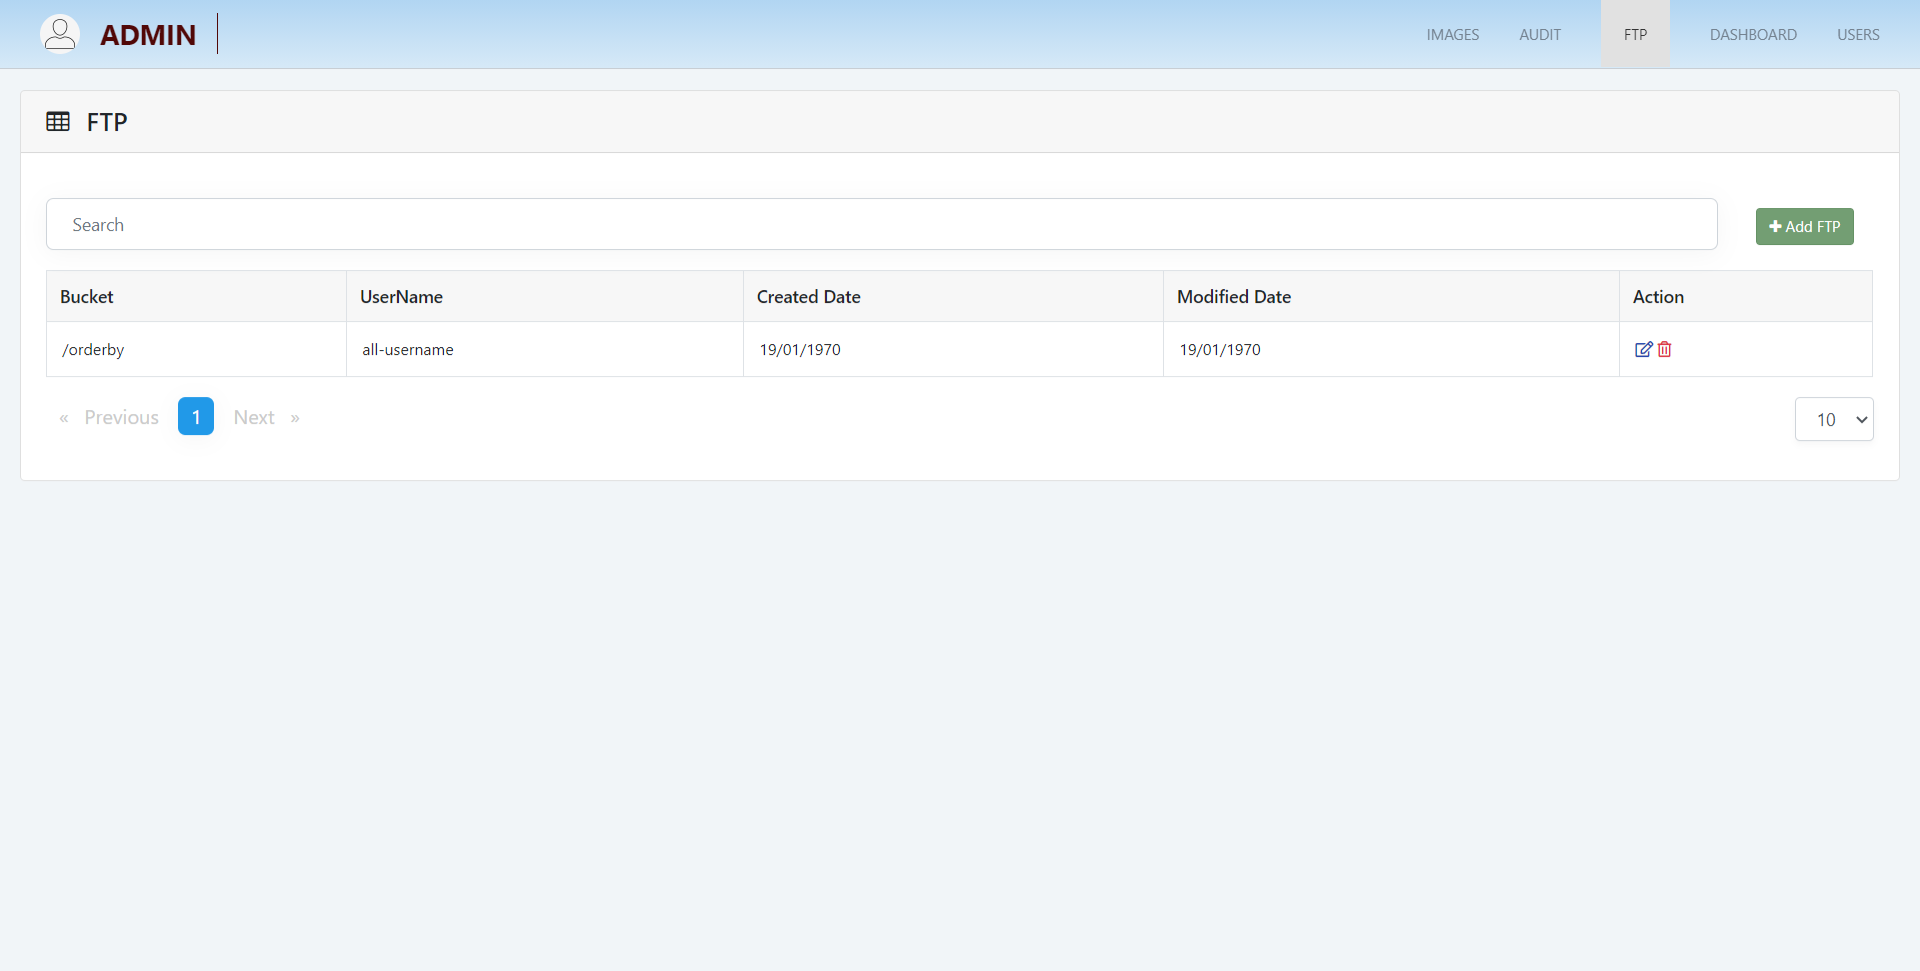Select page 1 in pagination
1920x971 pixels.
[x=196, y=417]
